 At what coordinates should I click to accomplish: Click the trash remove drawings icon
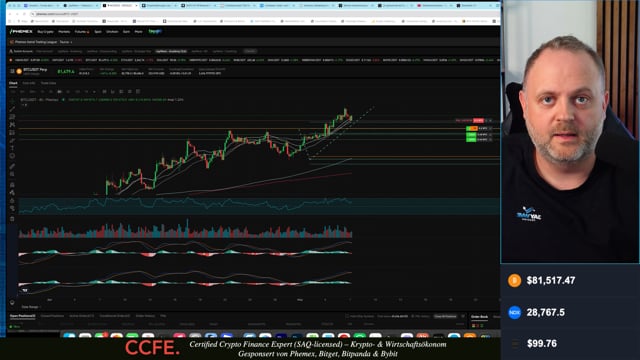12,219
